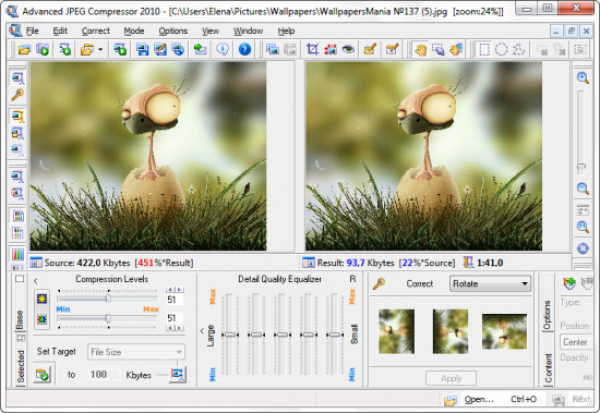Choose the rectangle selection shape icon
The image size is (600, 413).
[484, 49]
